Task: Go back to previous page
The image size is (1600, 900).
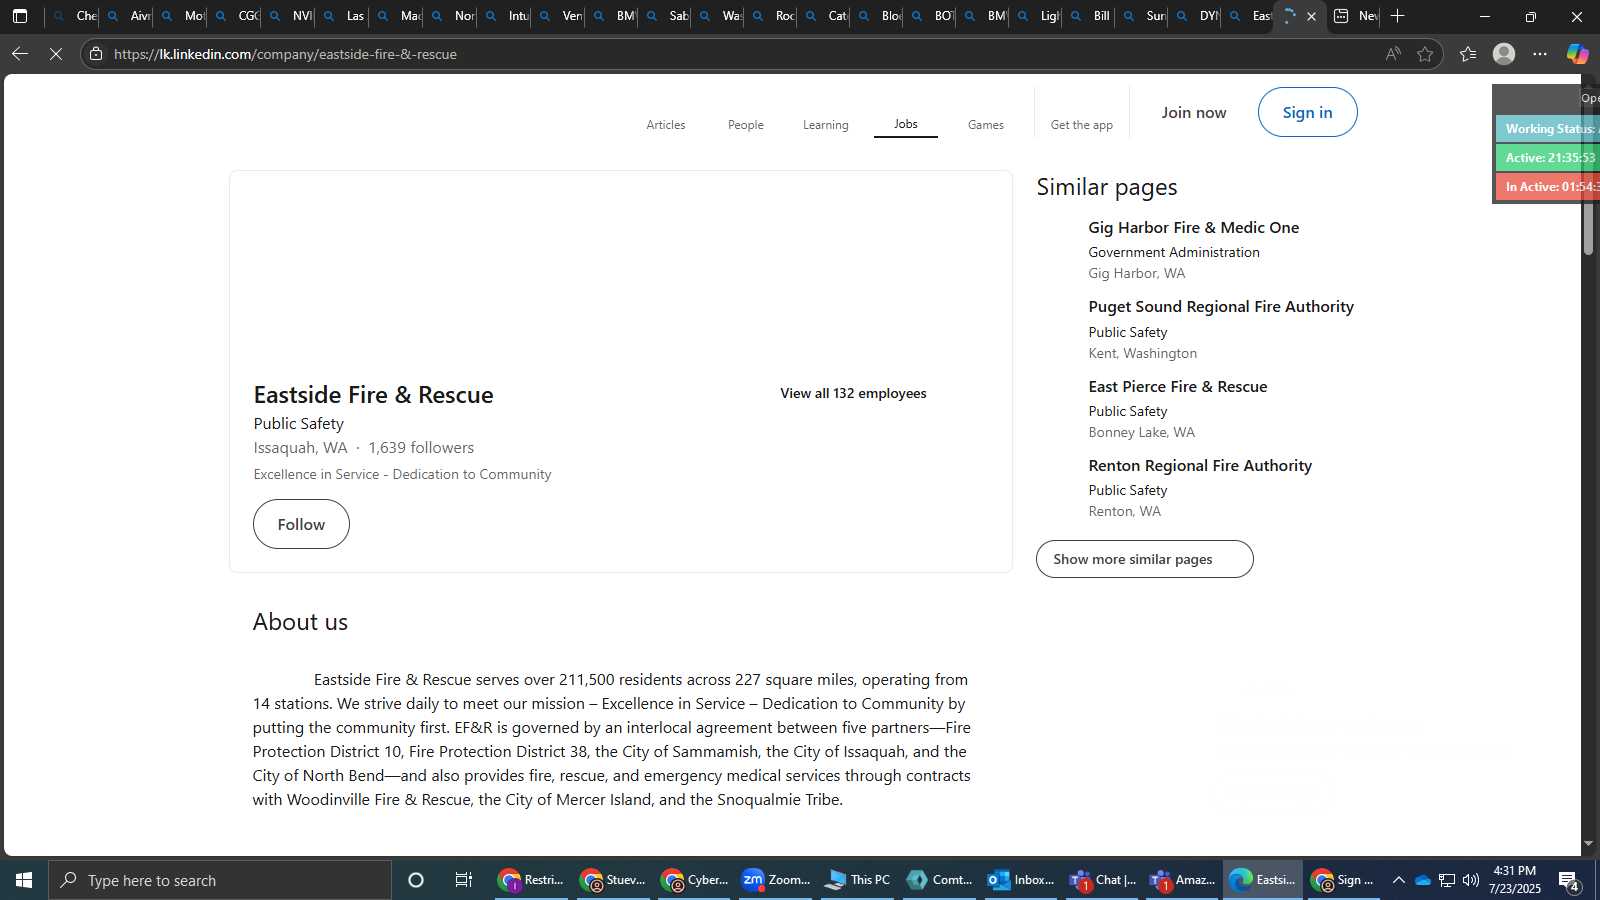Action: click(x=20, y=54)
